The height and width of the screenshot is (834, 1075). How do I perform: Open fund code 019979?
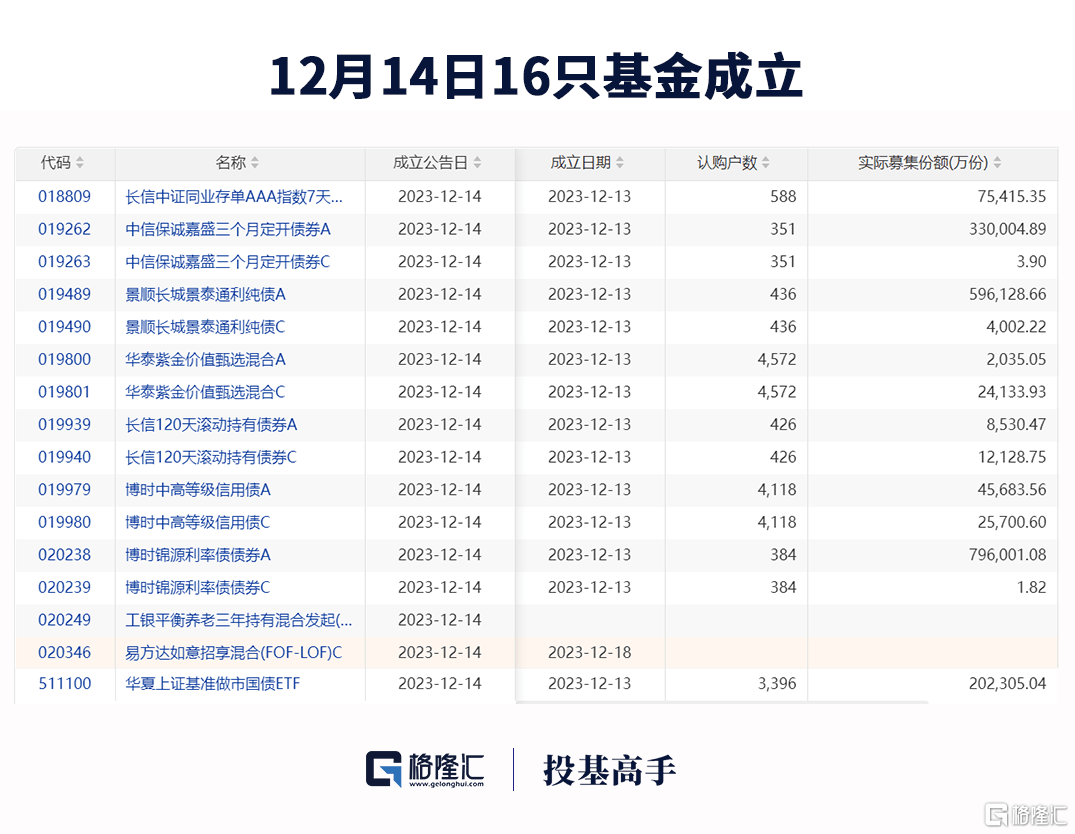[x=64, y=490]
